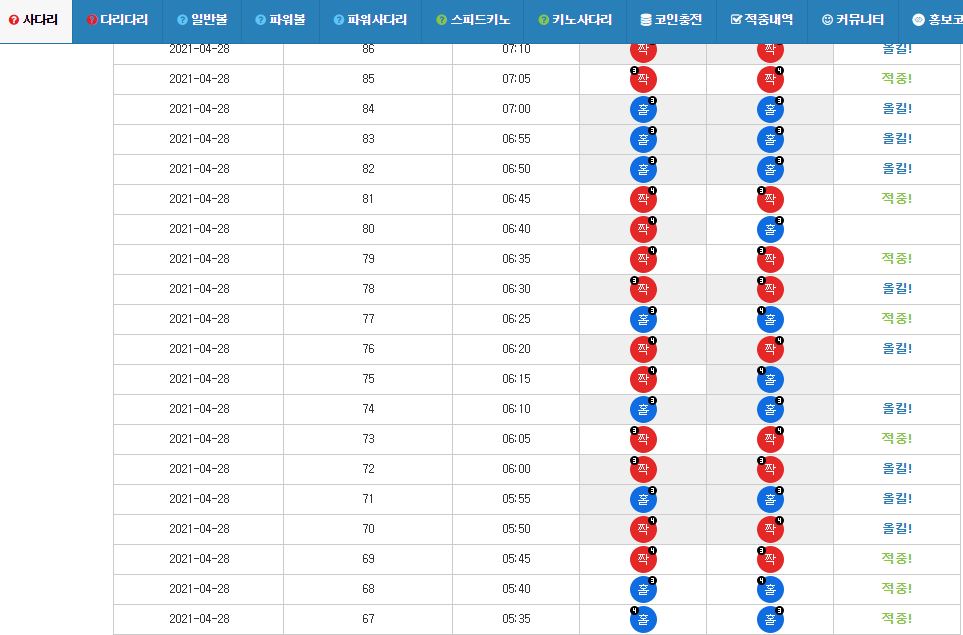963x635 pixels.
Task: Click round number 76
Action: 368,349
